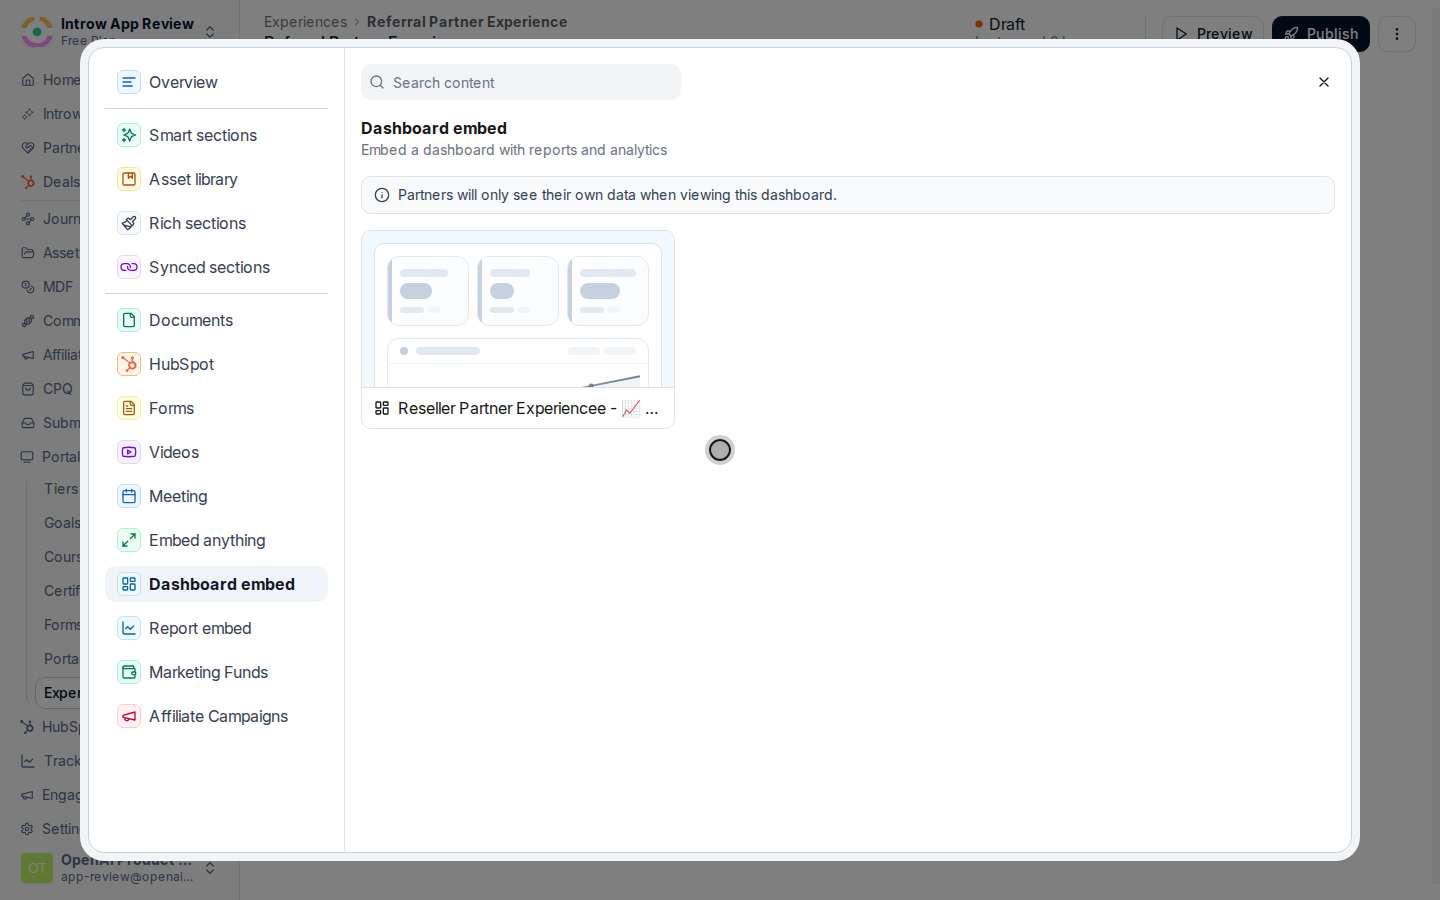
Task: Click the Publish button
Action: click(1321, 34)
